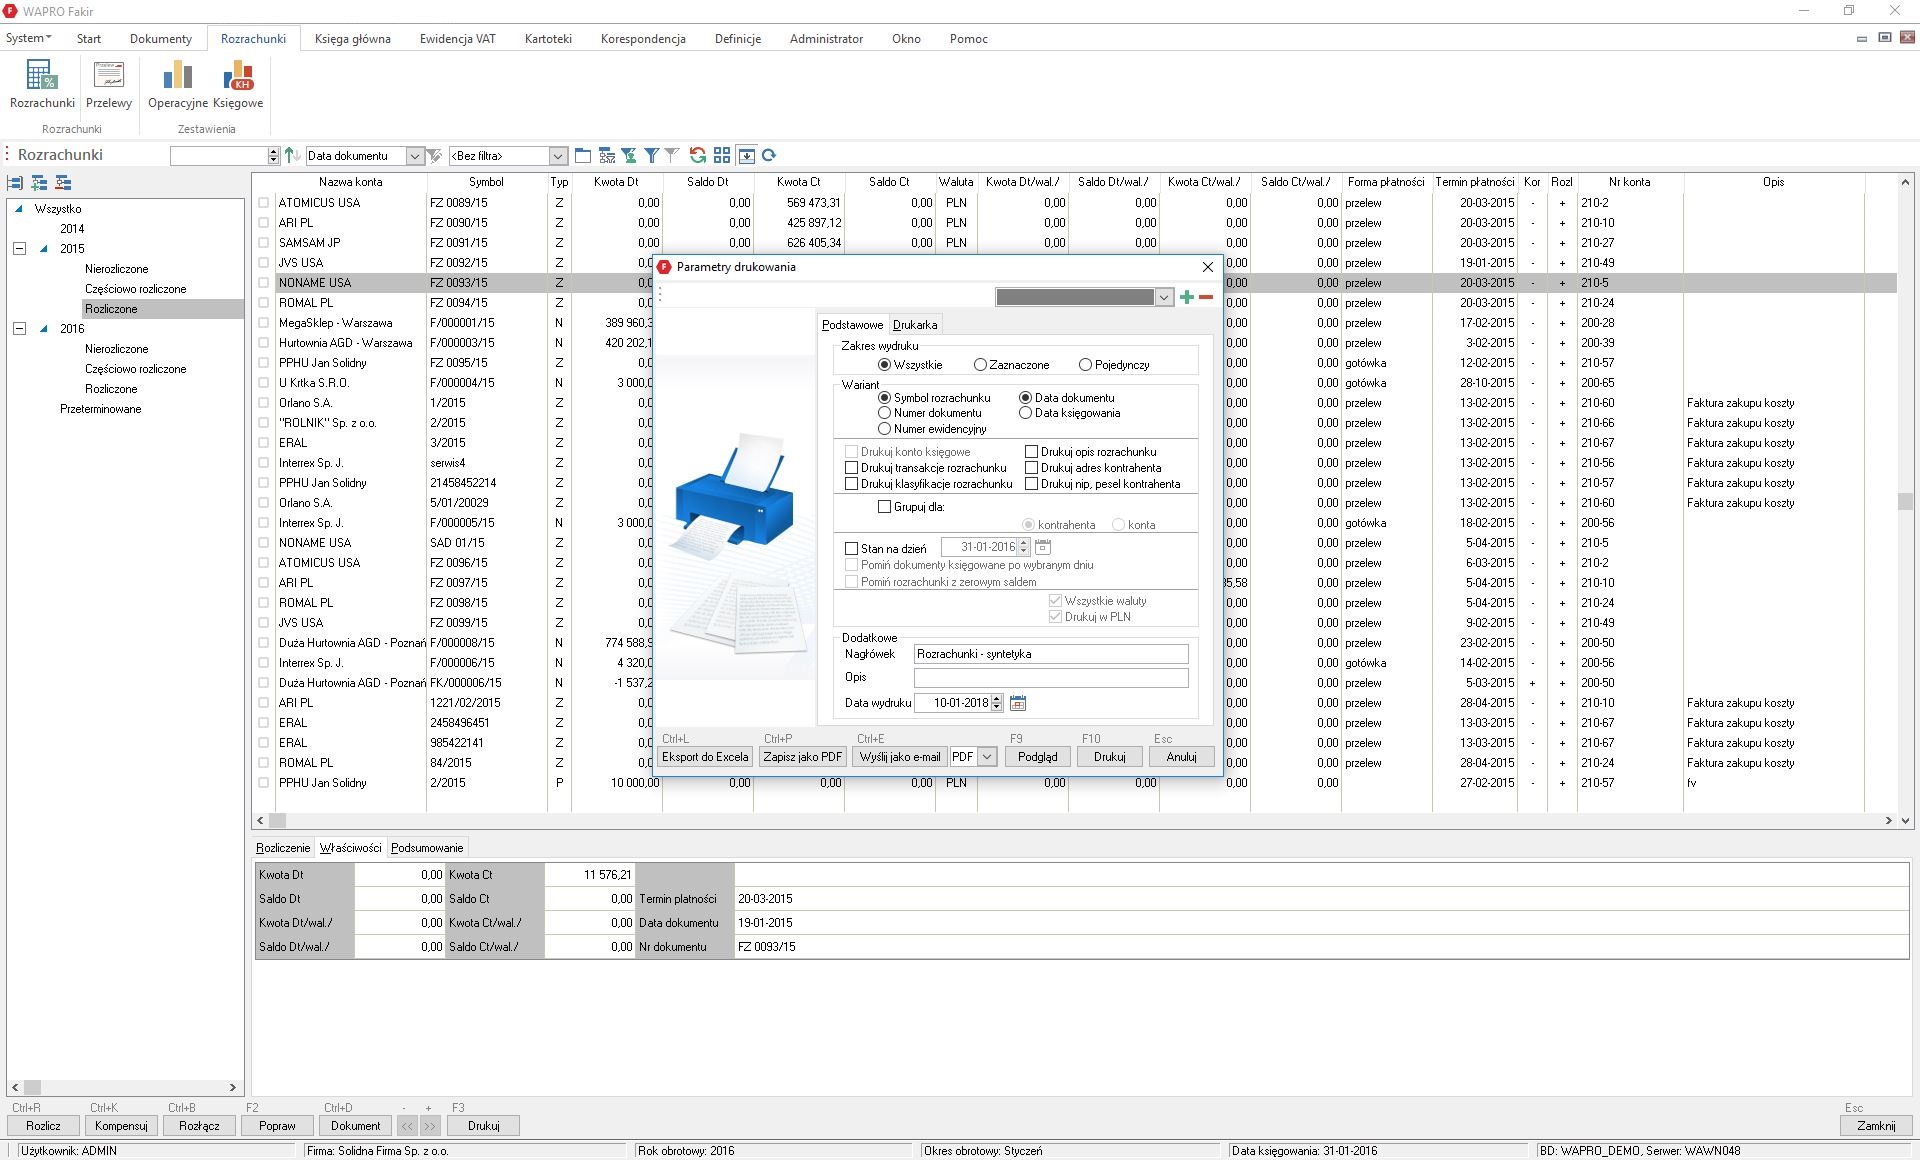Enable Drukuj opis rozrachunku checkbox

pos(1031,452)
